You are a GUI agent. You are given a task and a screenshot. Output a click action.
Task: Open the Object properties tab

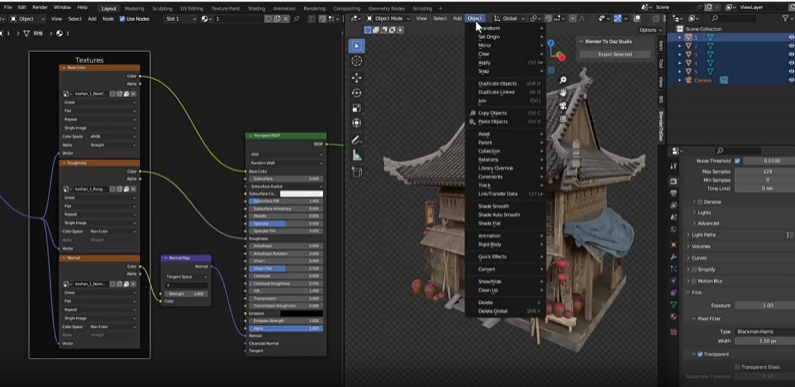[x=673, y=244]
